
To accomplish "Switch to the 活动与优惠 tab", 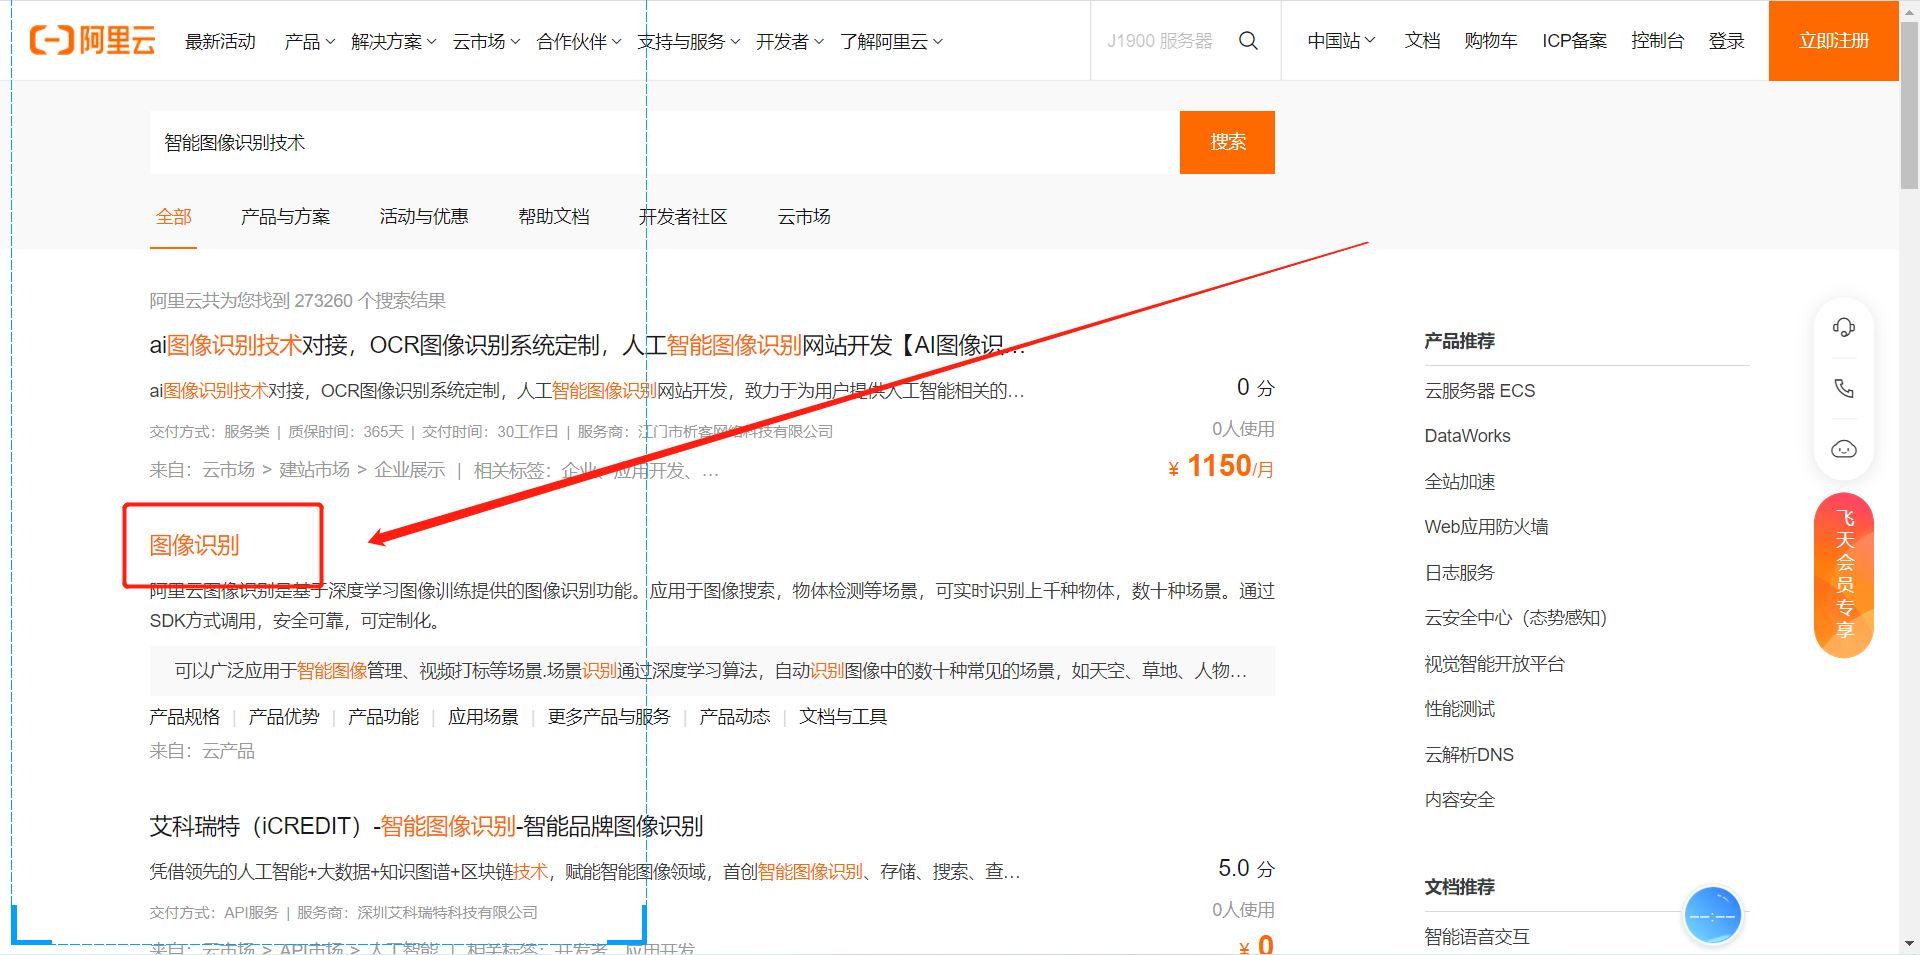I will click(x=423, y=216).
